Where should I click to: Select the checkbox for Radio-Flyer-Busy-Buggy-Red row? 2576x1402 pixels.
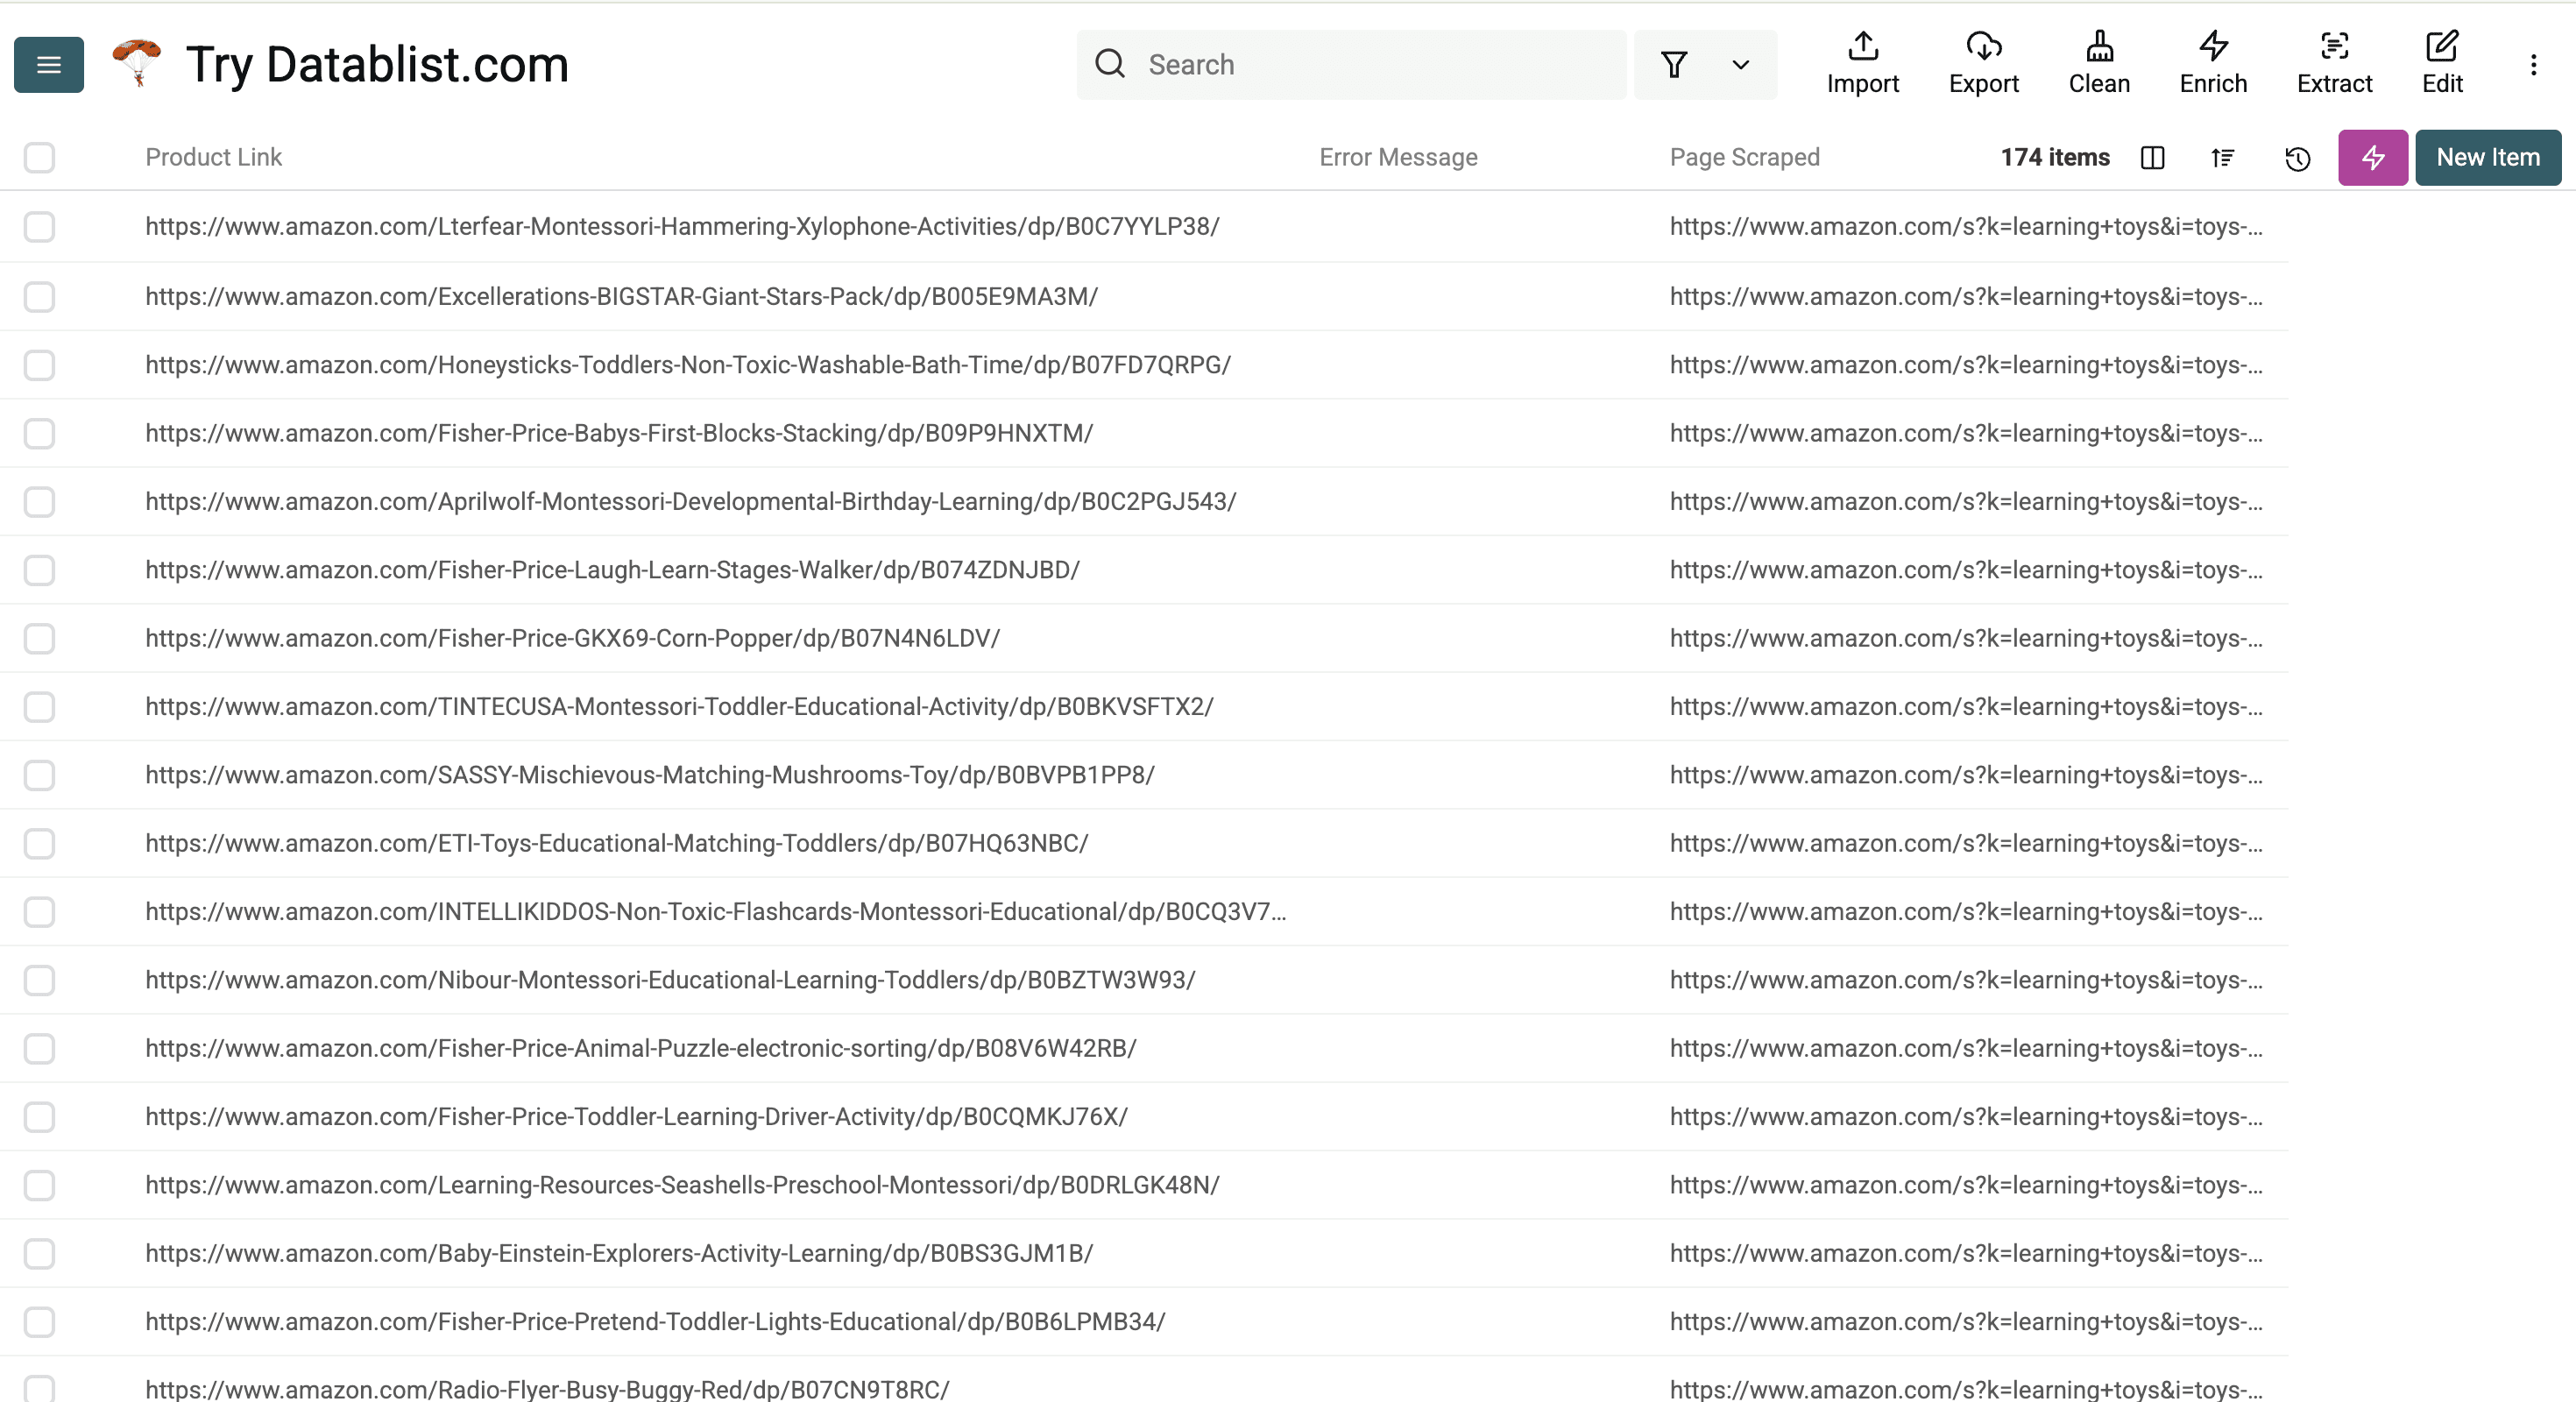pos(39,1388)
